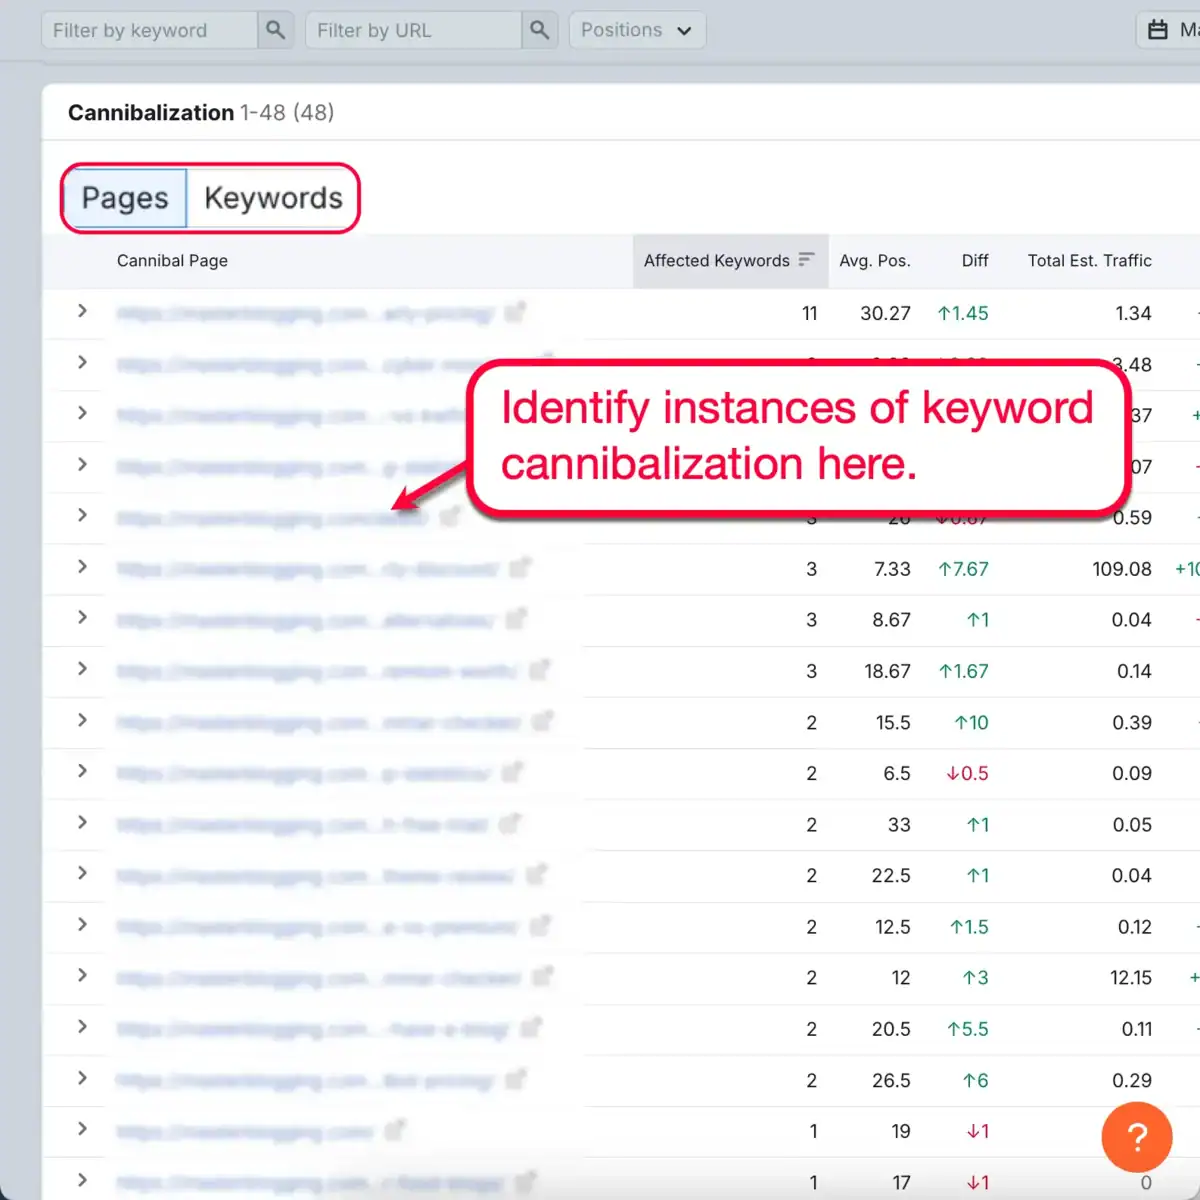The height and width of the screenshot is (1200, 1200).
Task: Open external link icon in the 20.5 row
Action: pyautogui.click(x=531, y=1028)
